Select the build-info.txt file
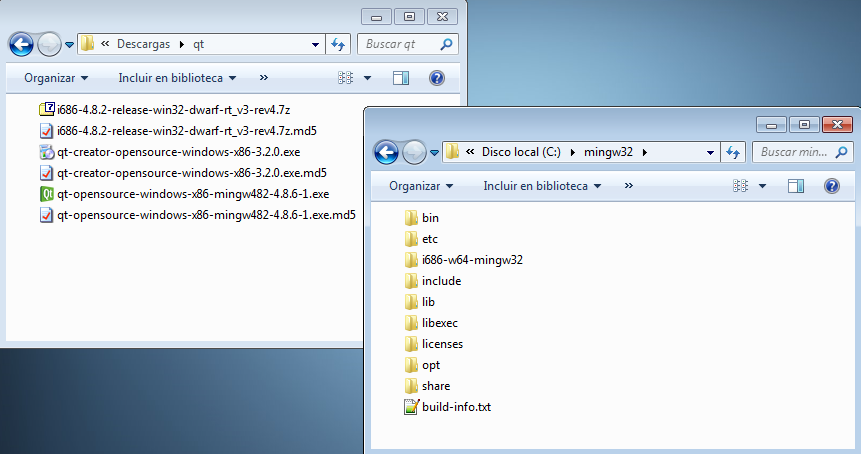This screenshot has height=454, width=861. pyautogui.click(x=448, y=407)
